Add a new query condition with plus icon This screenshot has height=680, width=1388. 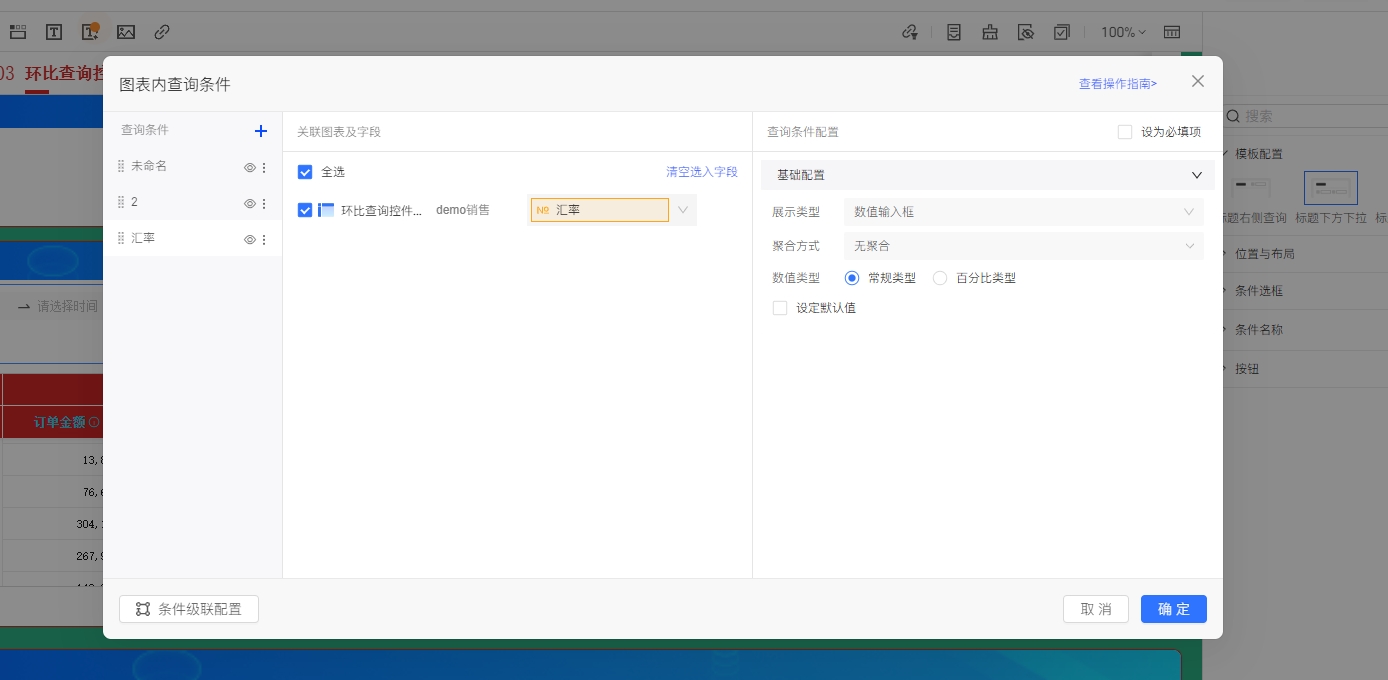(x=261, y=131)
